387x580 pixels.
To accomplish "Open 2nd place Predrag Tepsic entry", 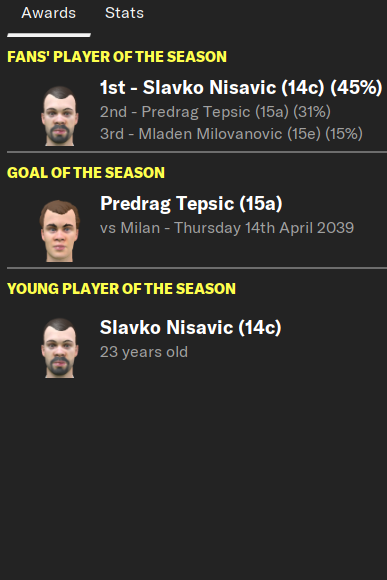I will point(215,112).
